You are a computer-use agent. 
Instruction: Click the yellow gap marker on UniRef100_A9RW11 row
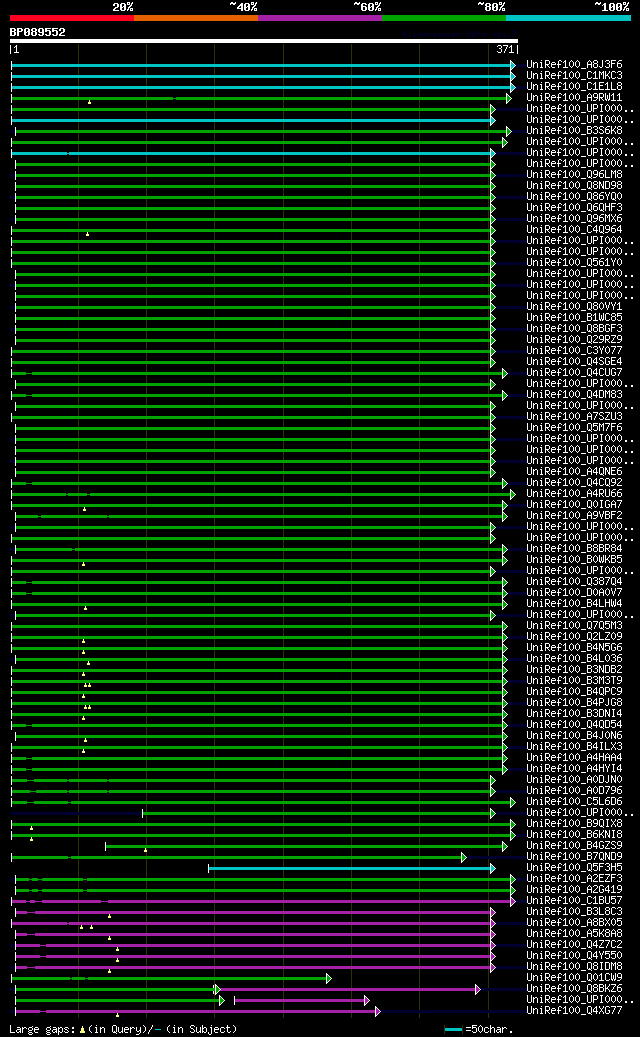click(89, 102)
